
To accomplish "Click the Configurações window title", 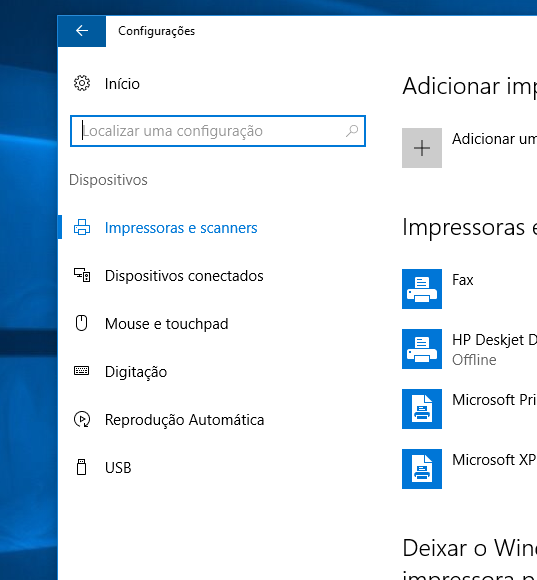I will (x=156, y=31).
